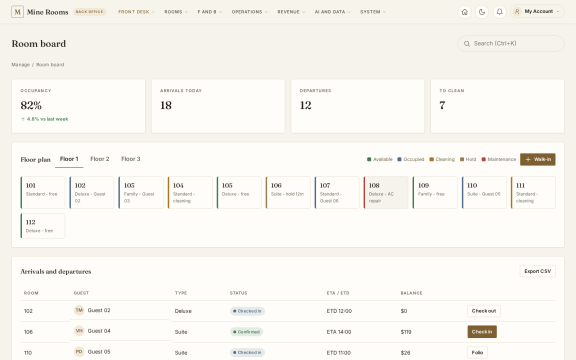Open Folio for room 110
Viewport: 576px width, 360px height.
click(477, 353)
